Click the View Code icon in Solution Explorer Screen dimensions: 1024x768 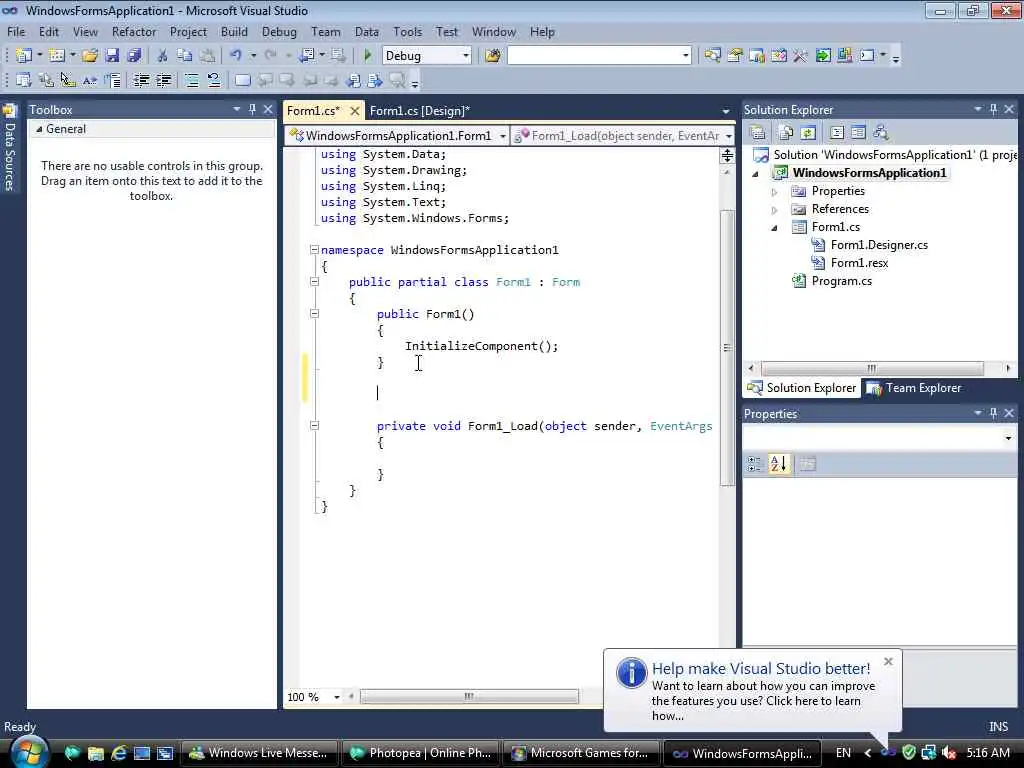coord(837,133)
